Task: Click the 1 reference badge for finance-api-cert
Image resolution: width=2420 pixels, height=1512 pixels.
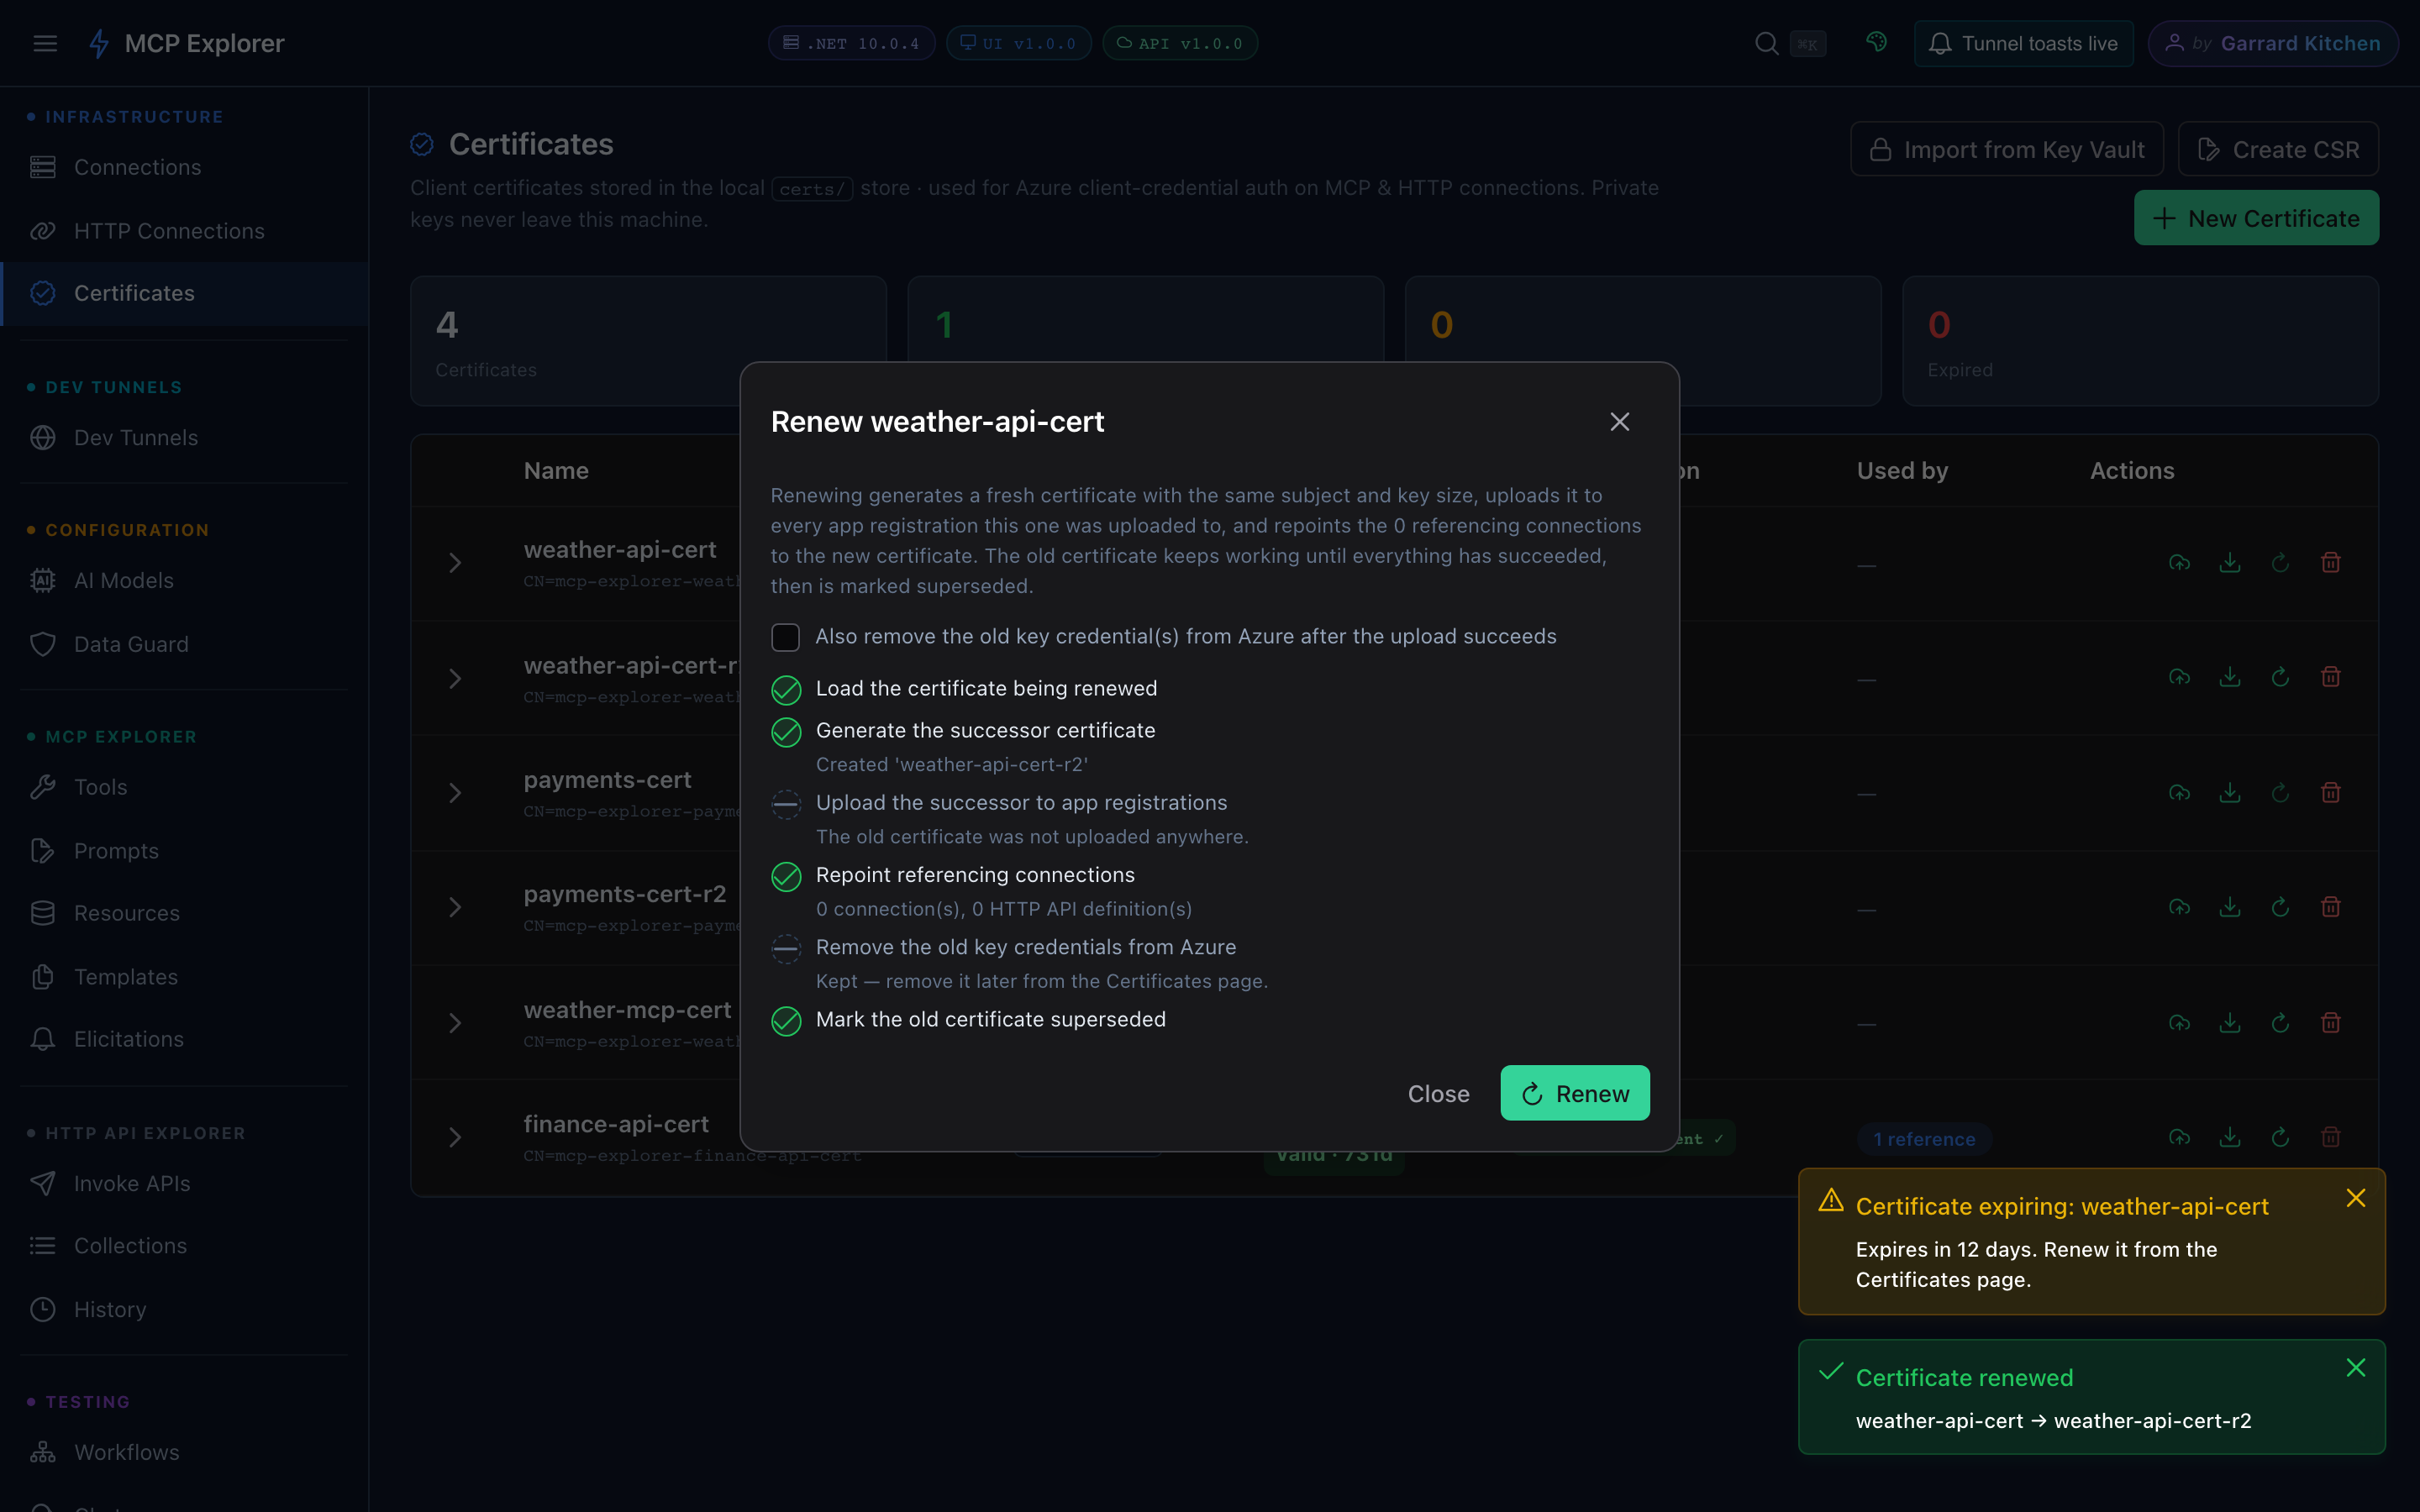Action: pos(1924,1139)
